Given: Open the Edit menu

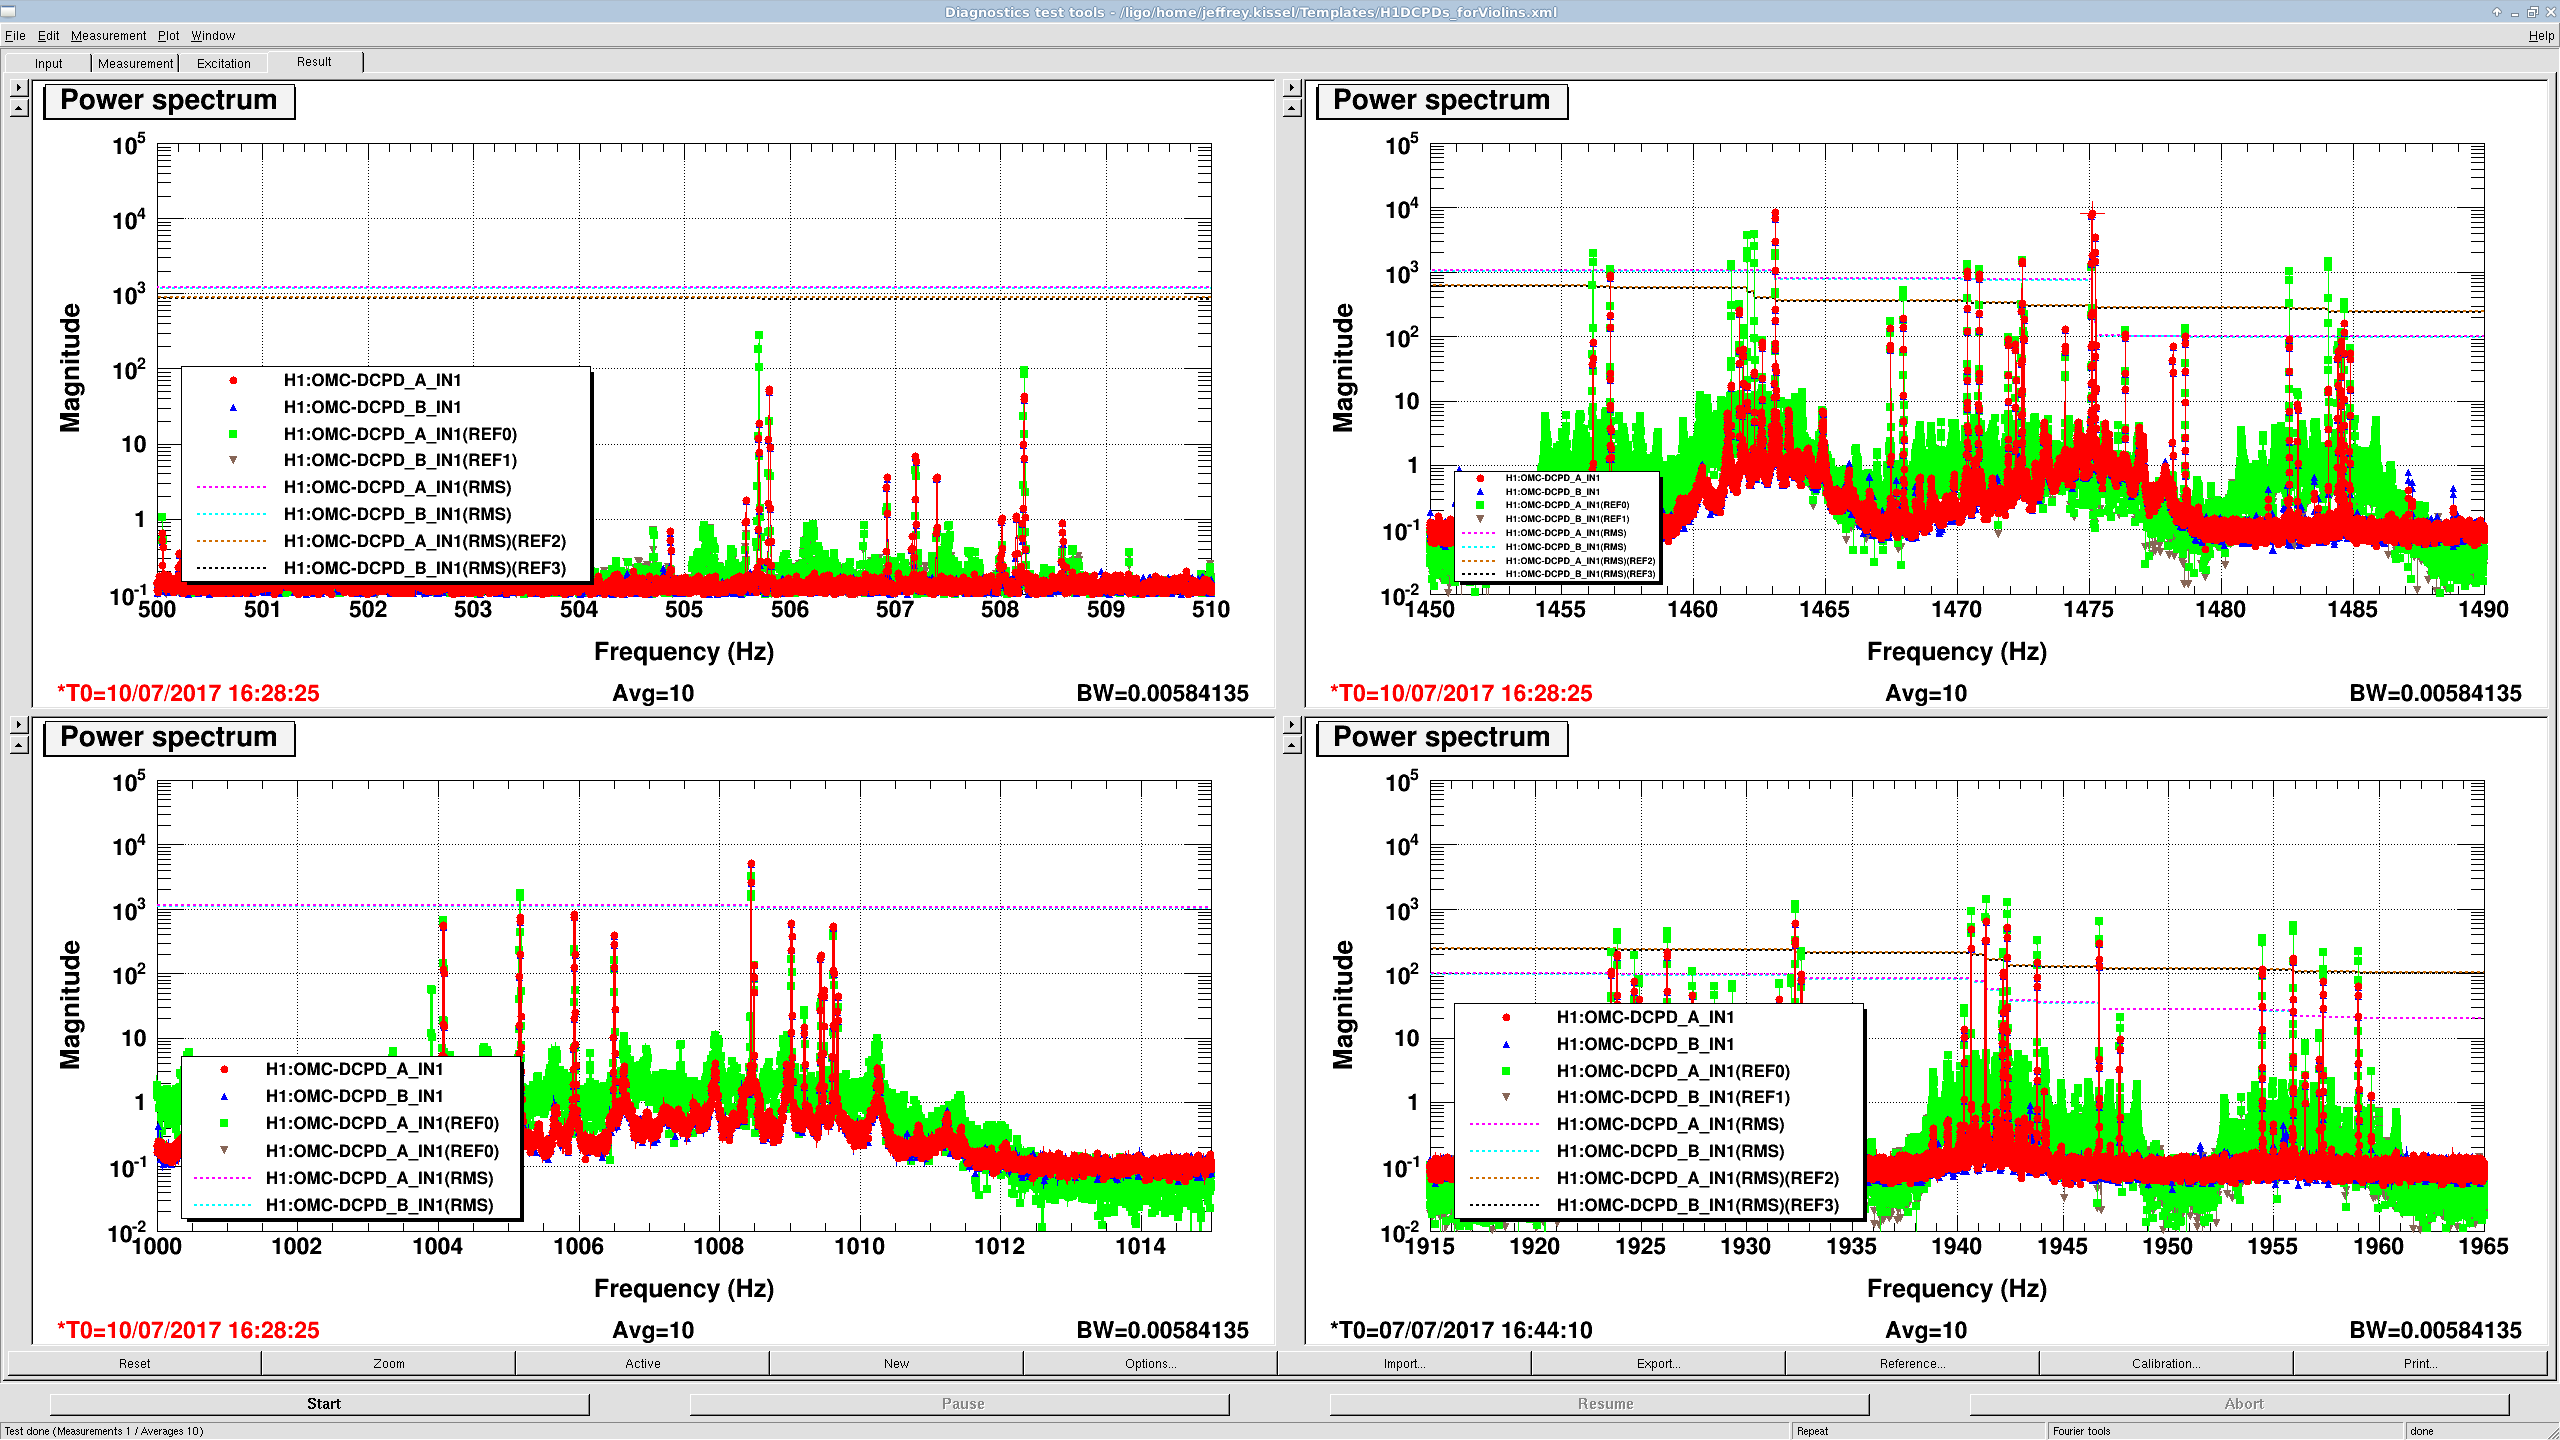Looking at the screenshot, I should point(48,36).
